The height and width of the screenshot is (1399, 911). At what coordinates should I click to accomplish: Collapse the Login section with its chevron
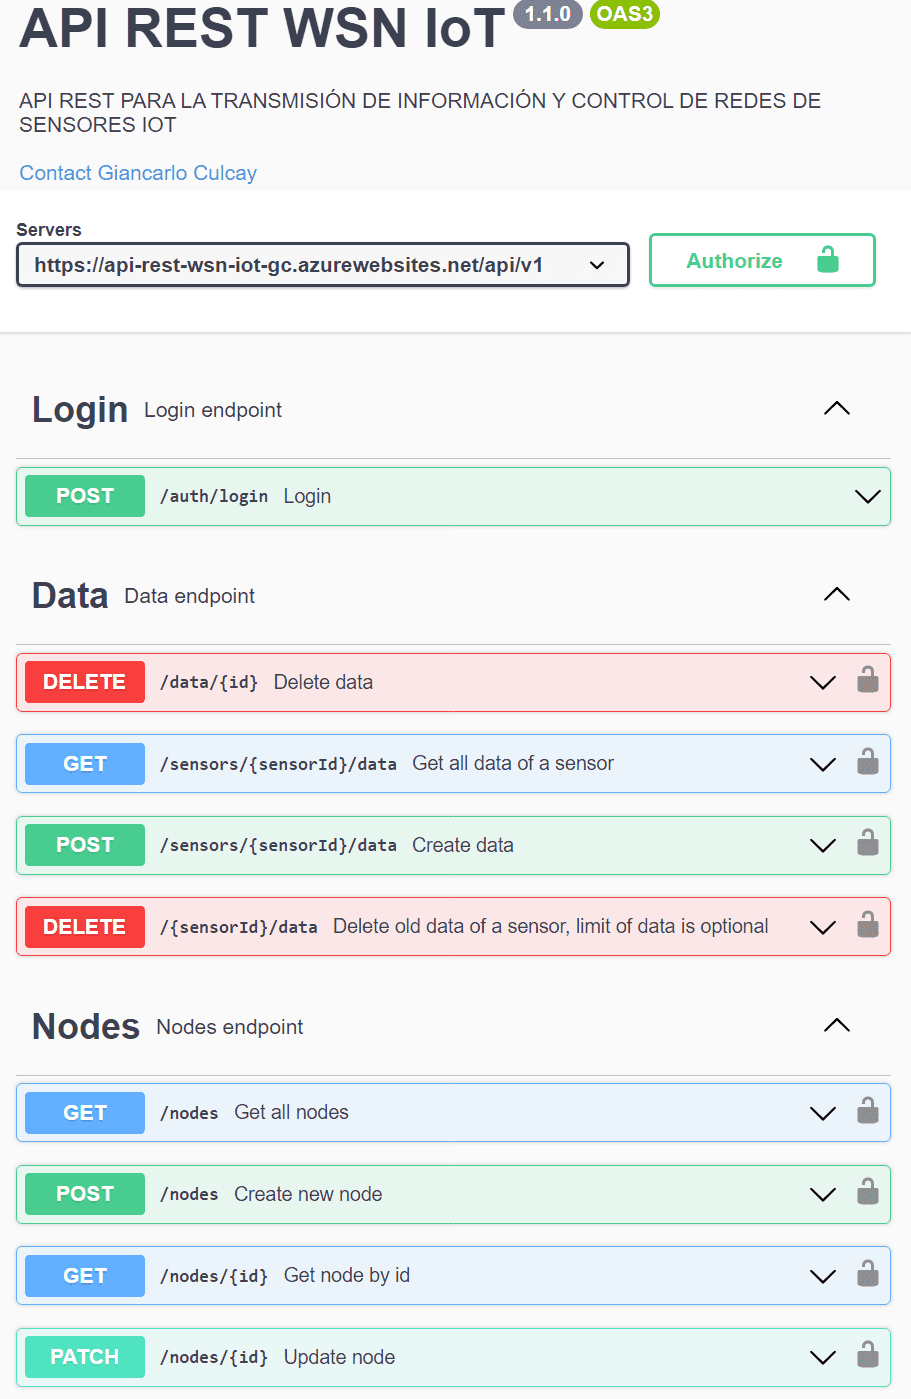(x=836, y=408)
